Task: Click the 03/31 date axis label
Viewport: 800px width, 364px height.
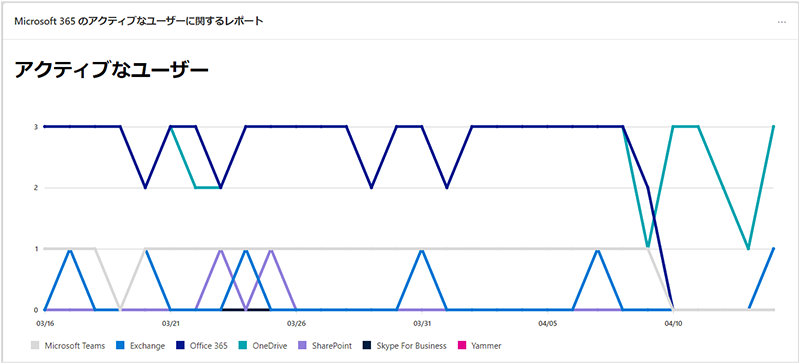Action: [x=422, y=323]
